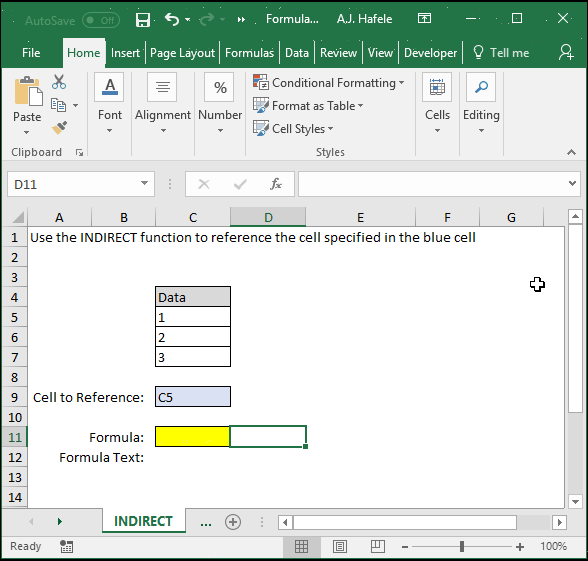Select column E header

pyautogui.click(x=360, y=218)
